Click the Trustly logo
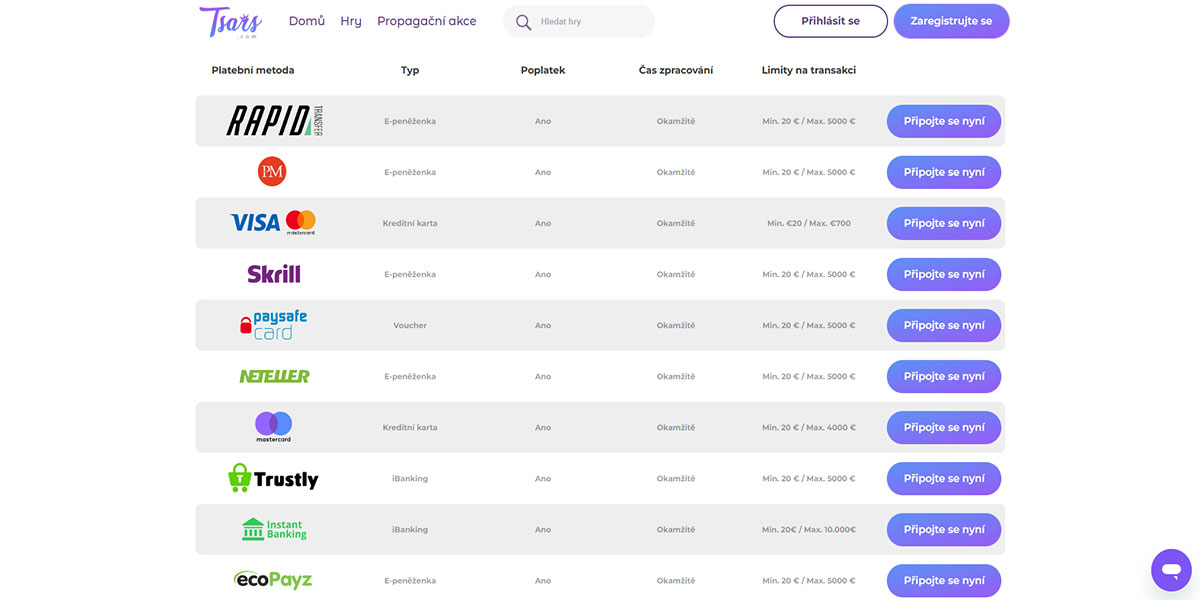This screenshot has height=600, width=1200. pyautogui.click(x=273, y=479)
